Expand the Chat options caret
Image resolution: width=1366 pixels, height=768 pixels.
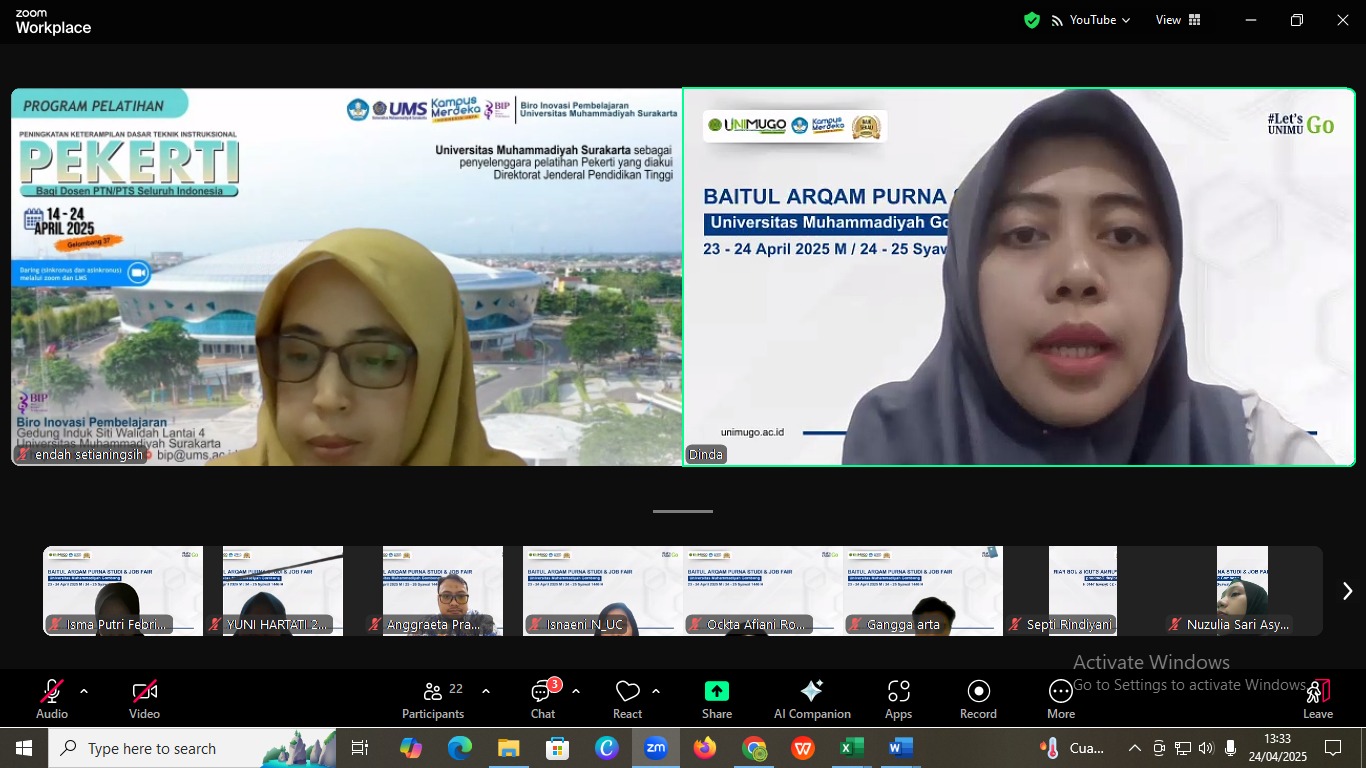click(576, 691)
